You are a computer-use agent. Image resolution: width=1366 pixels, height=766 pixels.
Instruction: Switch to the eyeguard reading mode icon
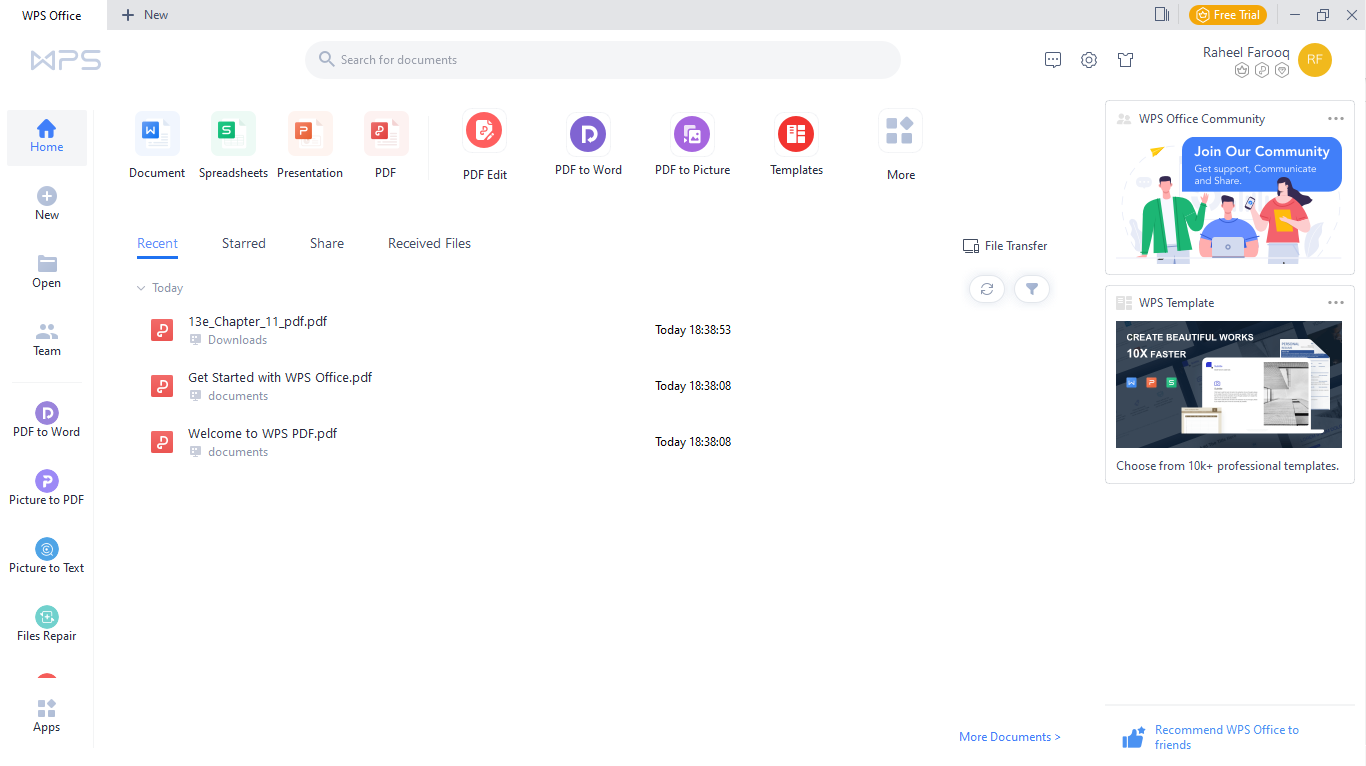click(x=1160, y=14)
